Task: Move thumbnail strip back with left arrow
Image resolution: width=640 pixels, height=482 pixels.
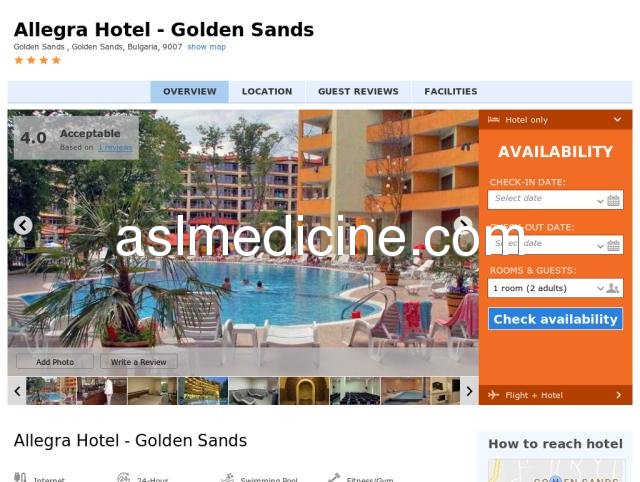Action: click(17, 391)
